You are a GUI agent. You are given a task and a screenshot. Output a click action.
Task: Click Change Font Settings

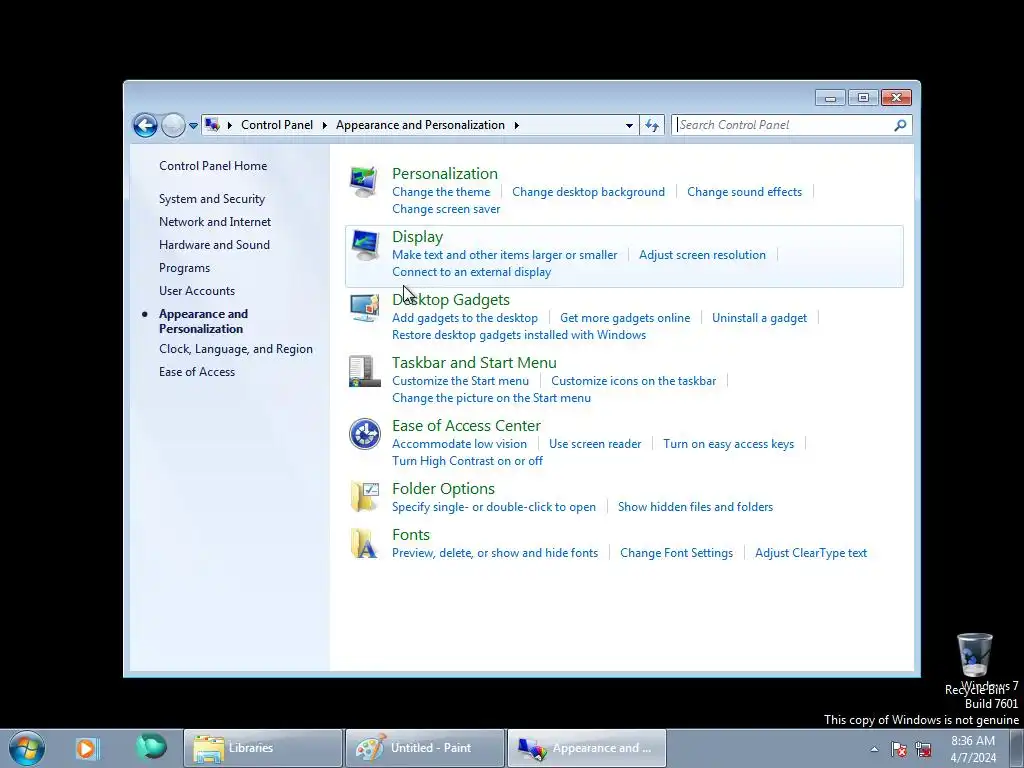click(677, 553)
